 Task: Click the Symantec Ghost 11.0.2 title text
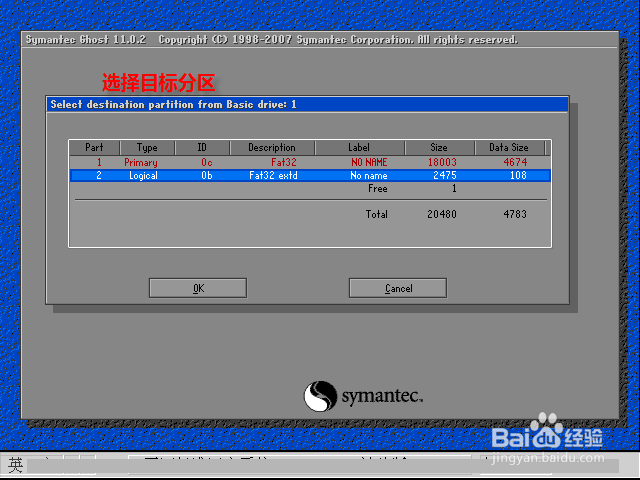86,40
